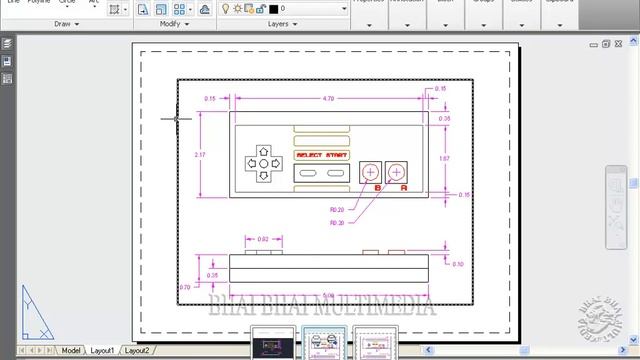Screen dimensions: 640x360
Task: Step to previous layout tab arrow
Action: [31, 350]
